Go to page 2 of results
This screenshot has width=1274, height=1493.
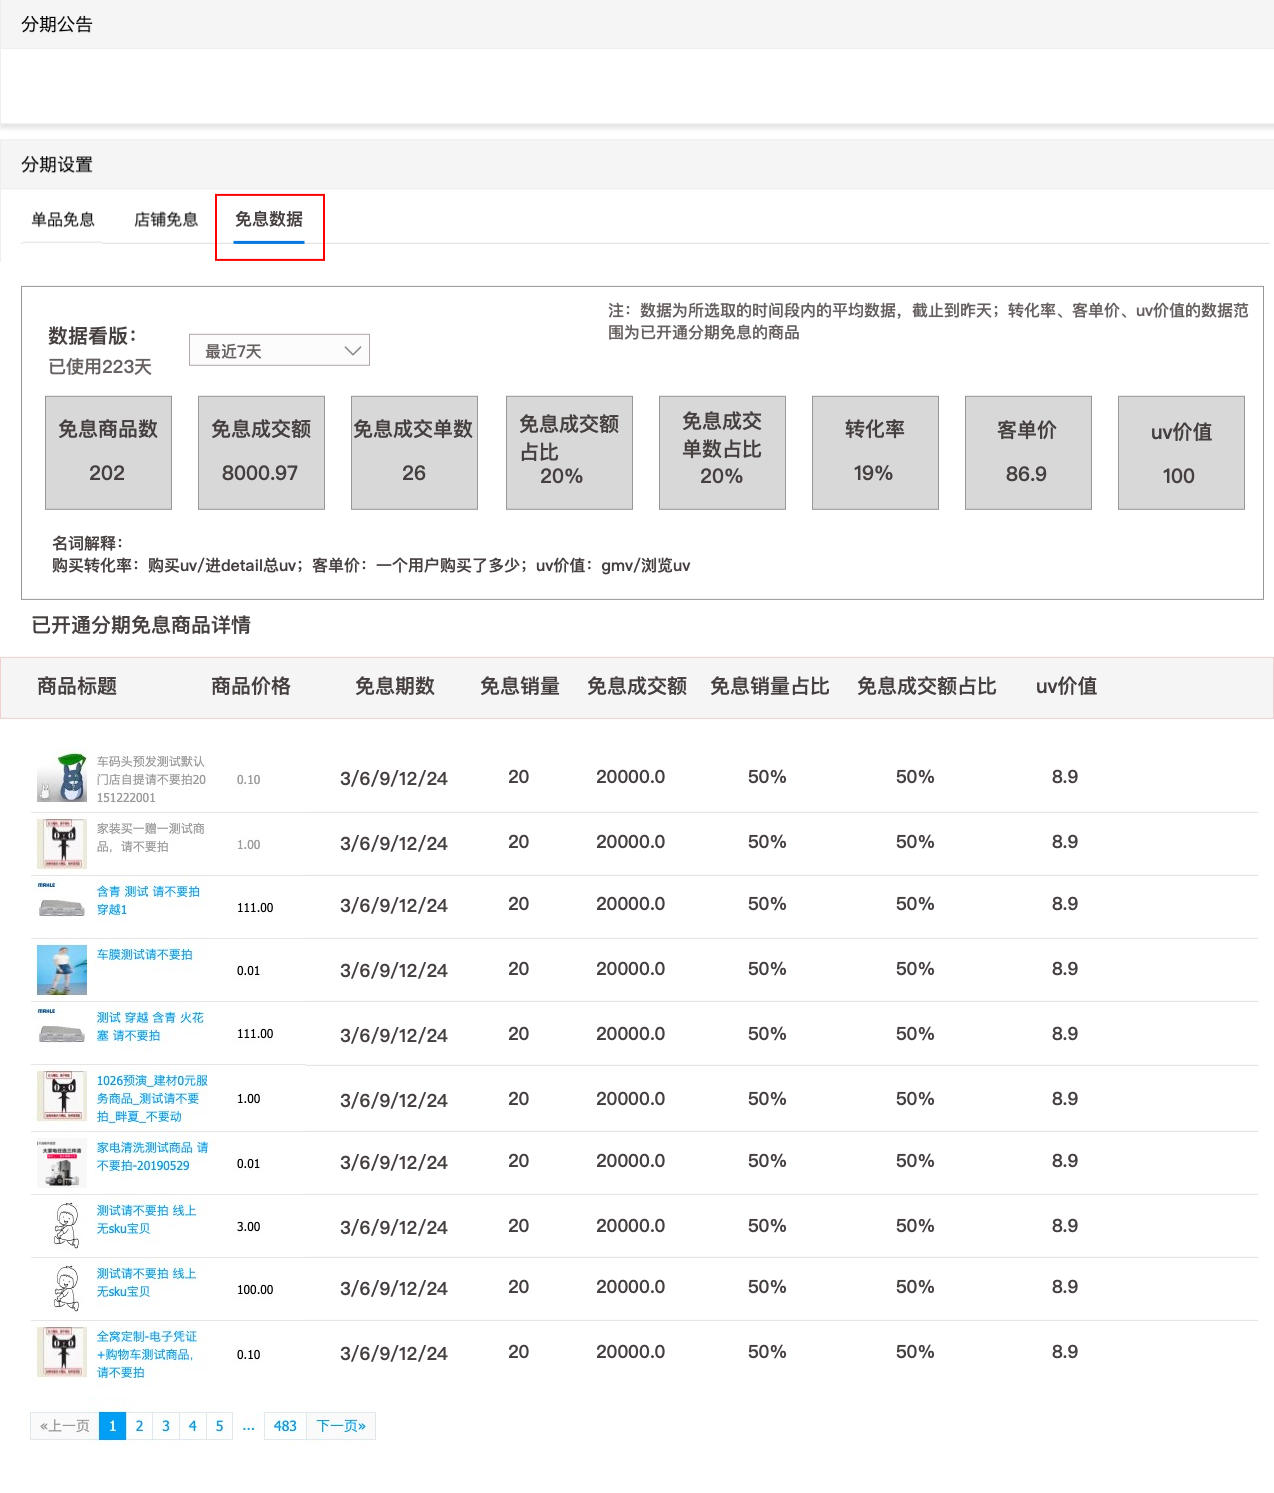click(x=139, y=1426)
